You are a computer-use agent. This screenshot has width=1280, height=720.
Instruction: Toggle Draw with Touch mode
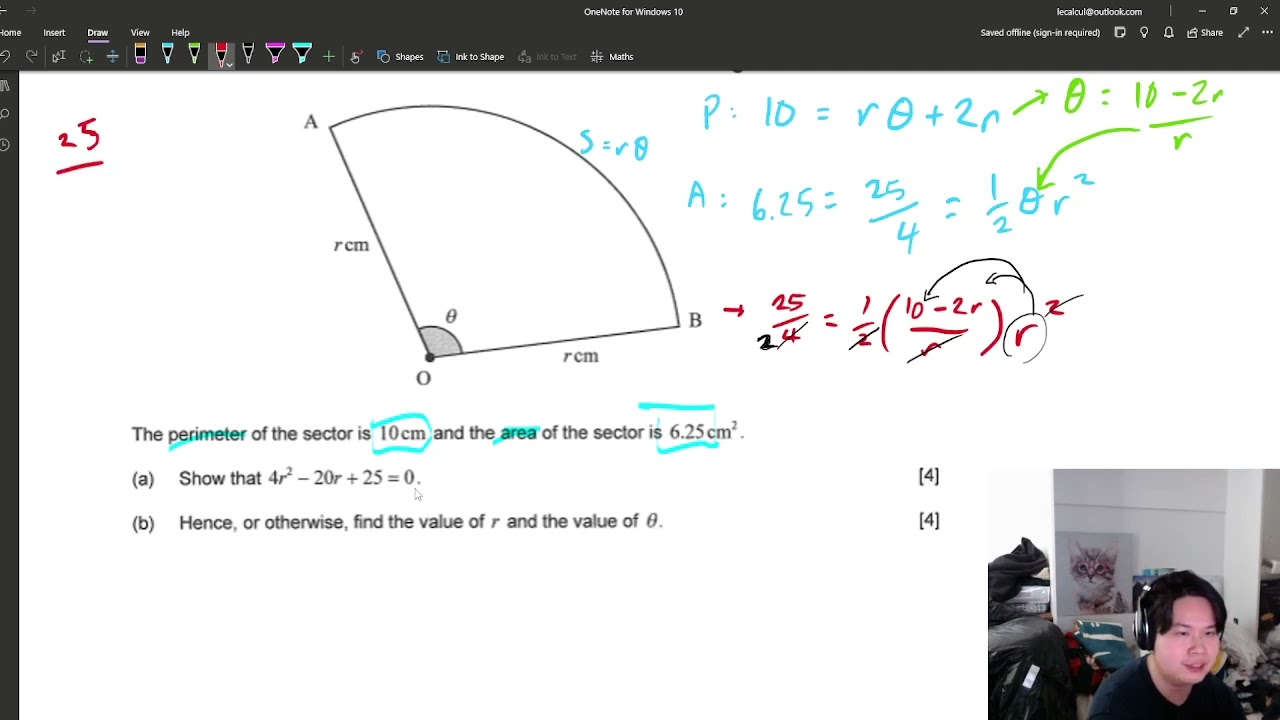pyautogui.click(x=355, y=57)
